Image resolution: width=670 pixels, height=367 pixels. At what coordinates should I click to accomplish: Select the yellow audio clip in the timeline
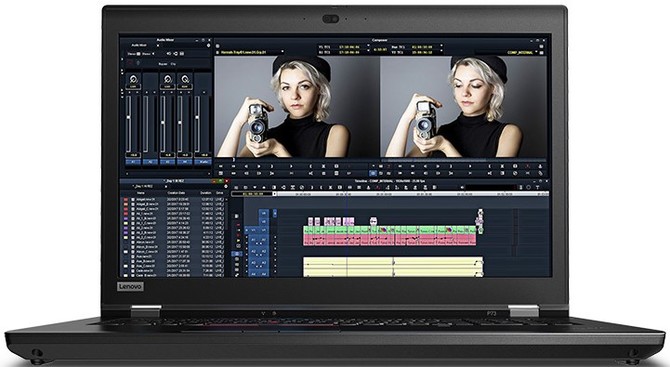click(x=393, y=267)
